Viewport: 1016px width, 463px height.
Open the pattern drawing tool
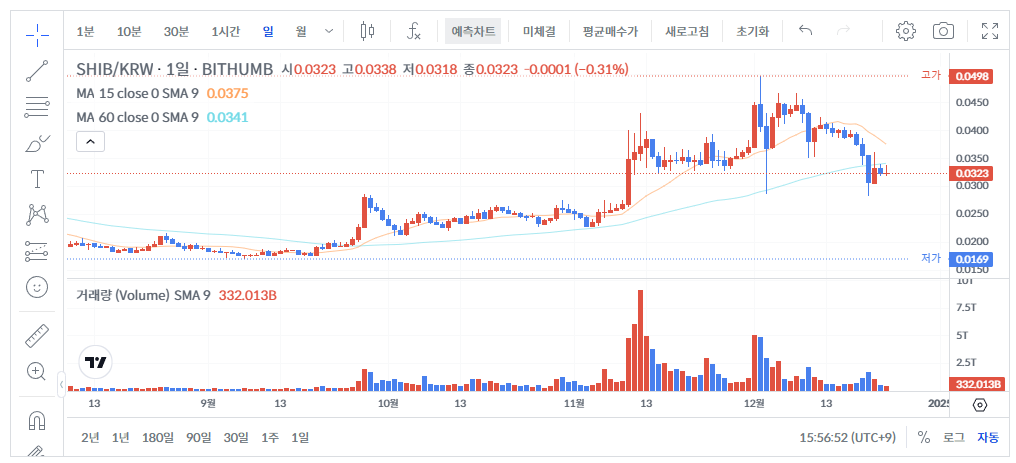click(37, 214)
